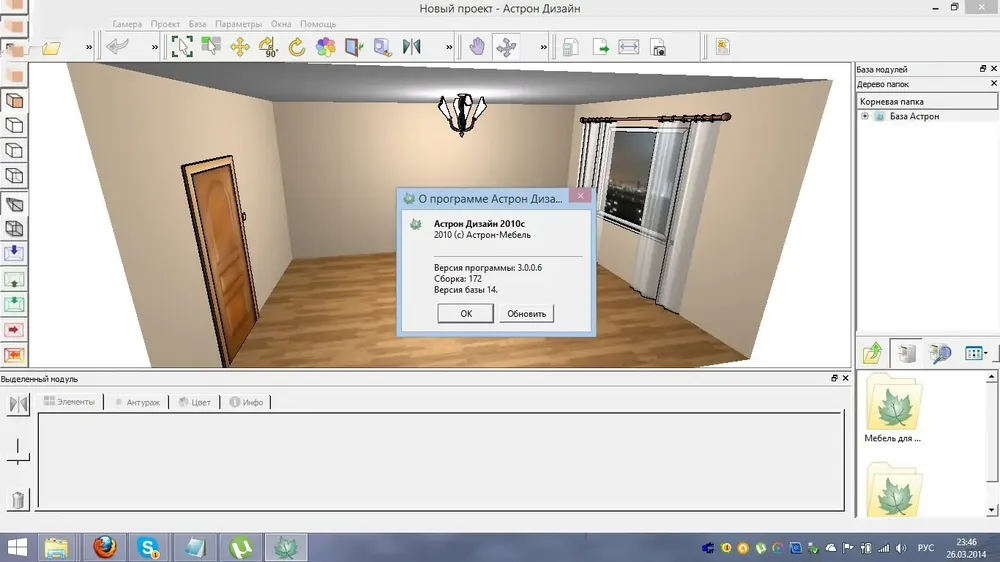Click mirror icon in Выделенный модуль panel
Image resolution: width=1000 pixels, height=562 pixels.
18,404
